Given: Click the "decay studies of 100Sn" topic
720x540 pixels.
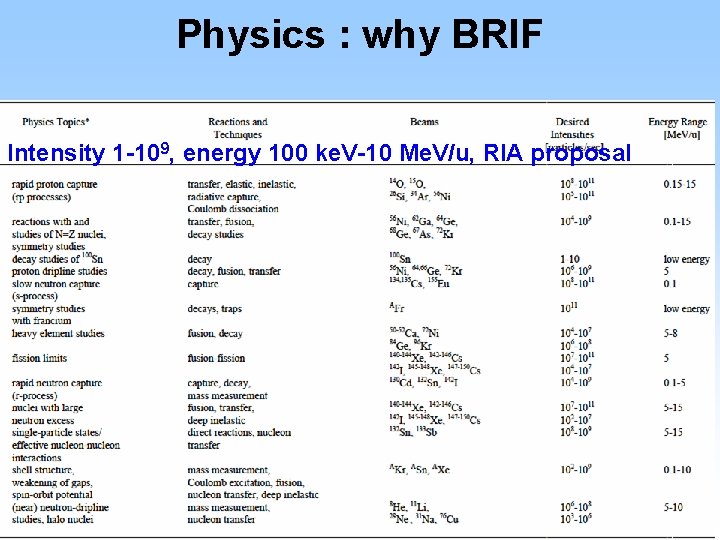Looking at the screenshot, I should point(57,259).
